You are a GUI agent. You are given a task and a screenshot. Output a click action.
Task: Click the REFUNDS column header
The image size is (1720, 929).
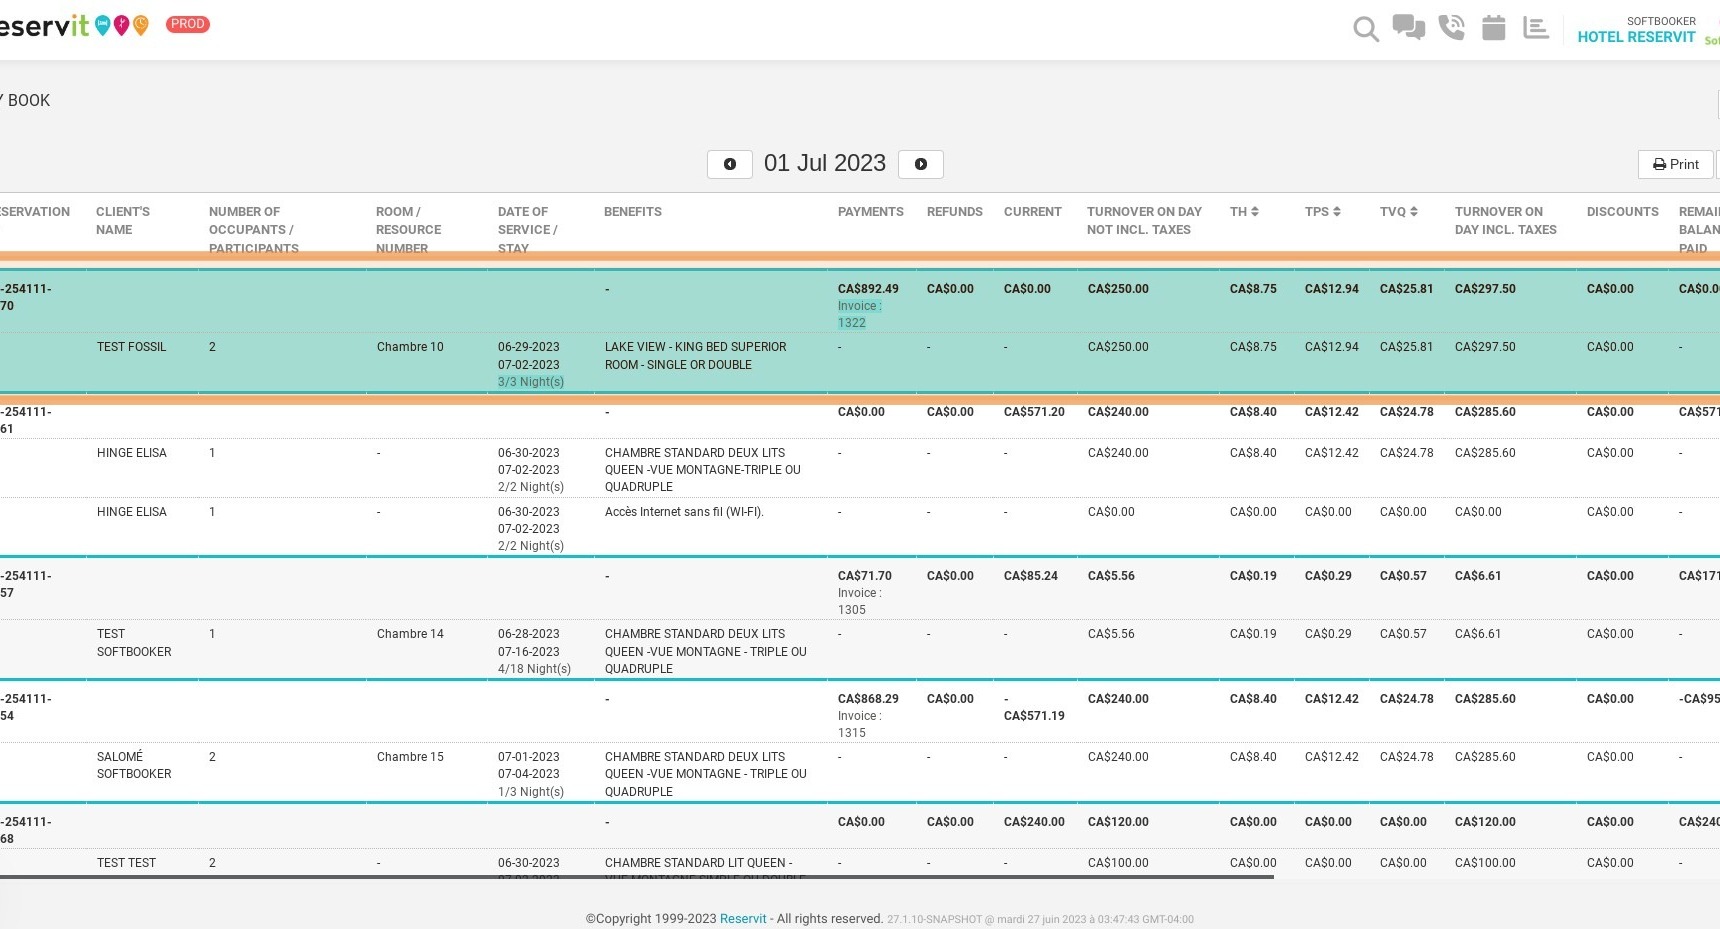[x=954, y=212]
